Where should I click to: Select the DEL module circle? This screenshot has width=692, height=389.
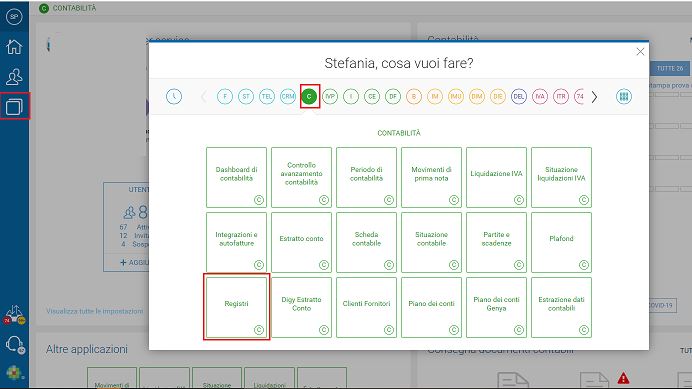pos(519,96)
